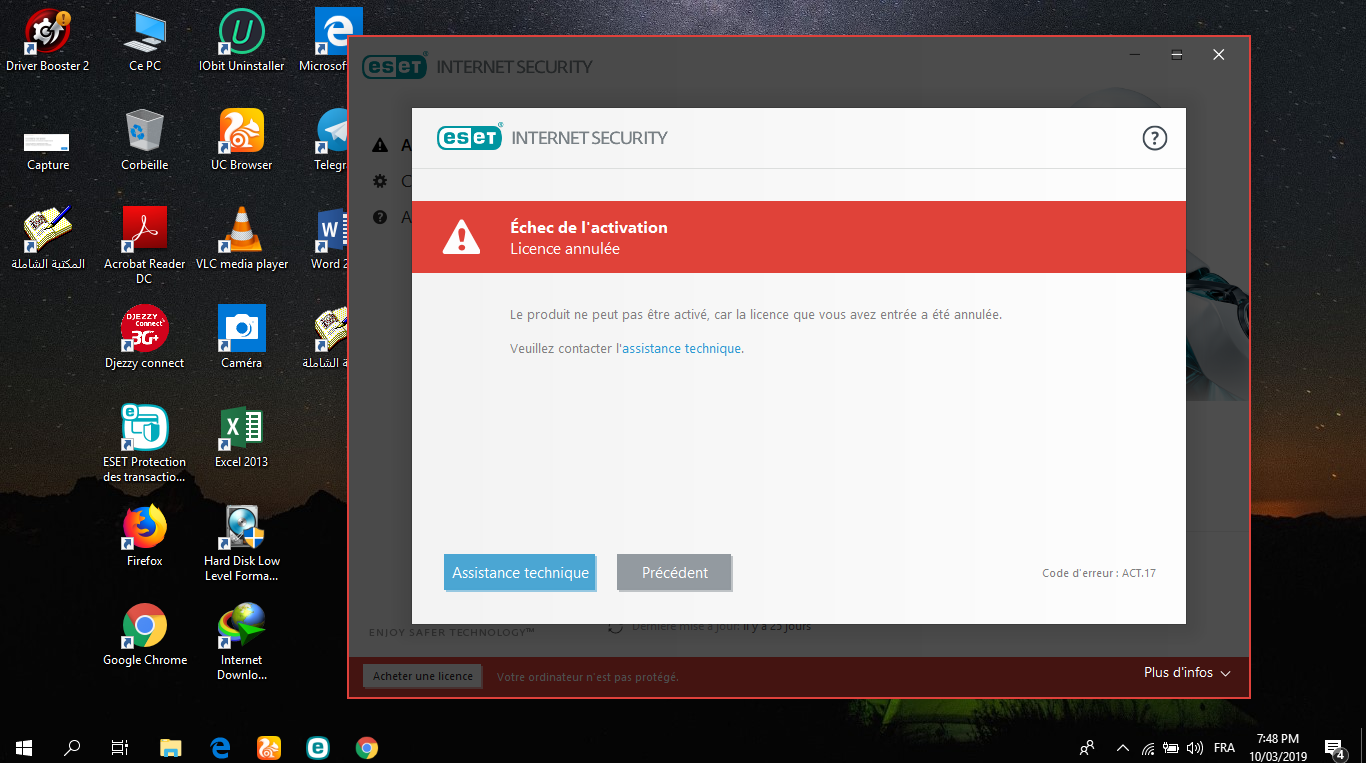Launch IObit Uninstaller shortcut
Image resolution: width=1366 pixels, height=763 pixels.
tap(241, 41)
